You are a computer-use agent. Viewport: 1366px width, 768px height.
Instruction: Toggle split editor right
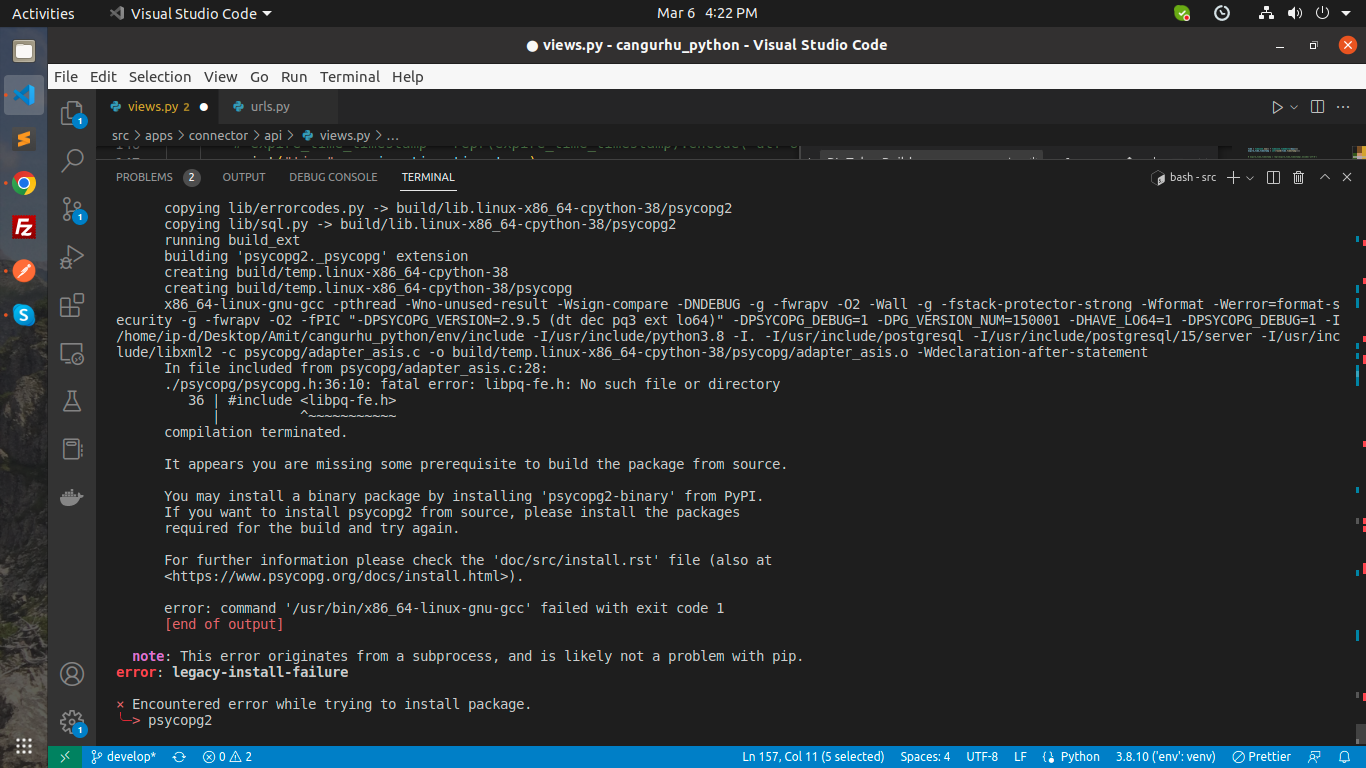[1317, 107]
